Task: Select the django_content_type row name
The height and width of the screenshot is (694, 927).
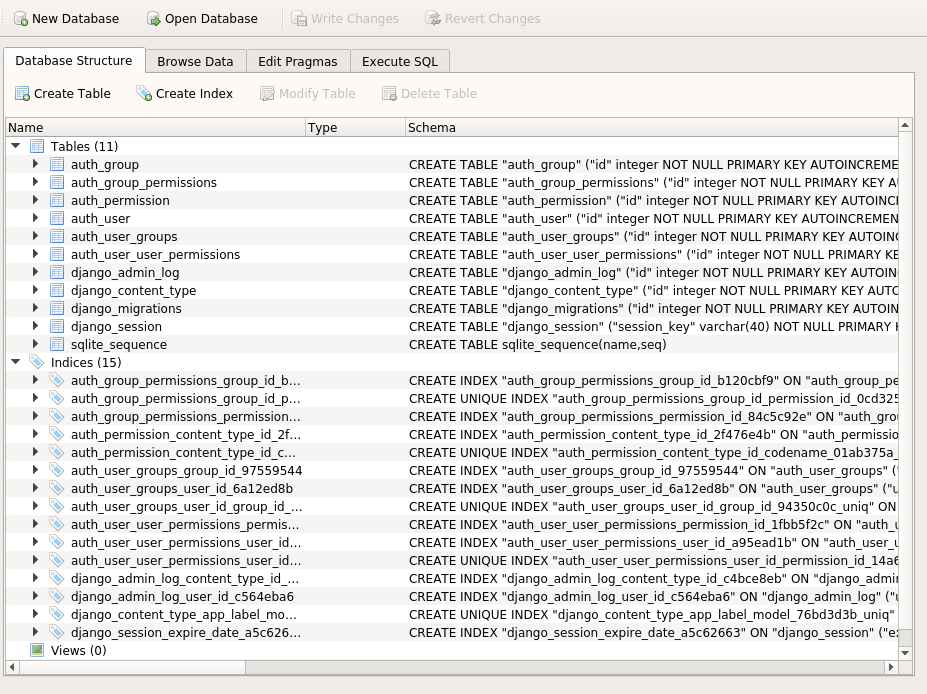Action: 134,291
